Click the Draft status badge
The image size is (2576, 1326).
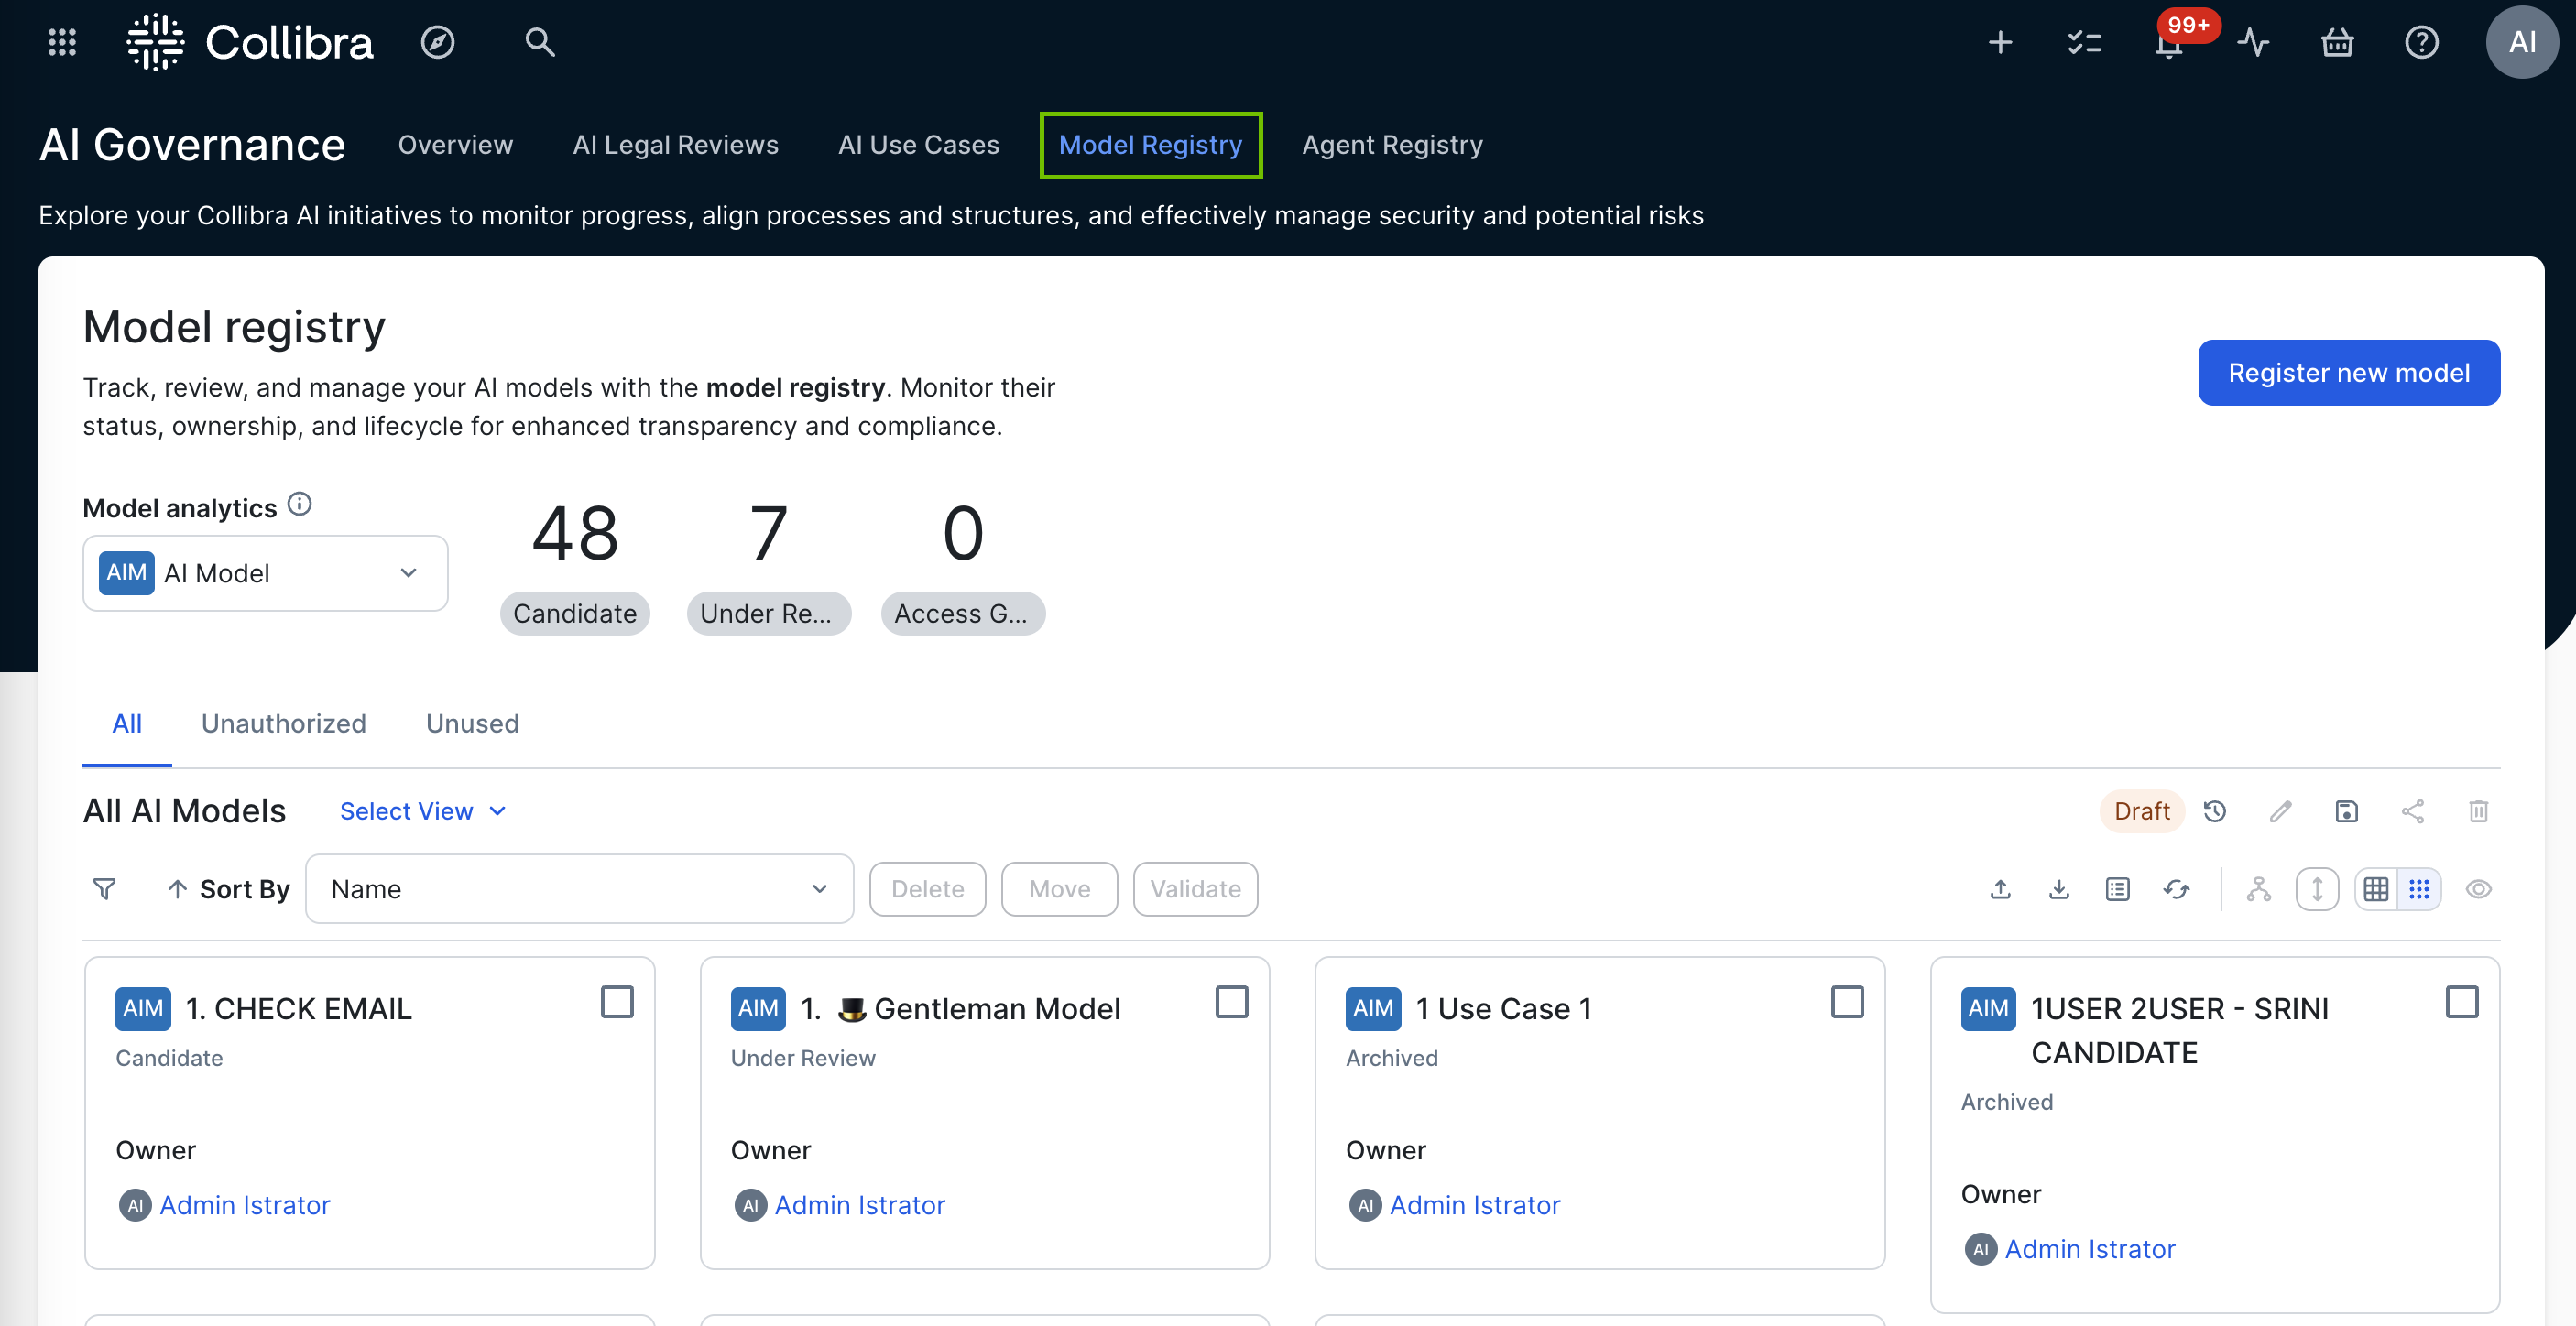[2142, 811]
